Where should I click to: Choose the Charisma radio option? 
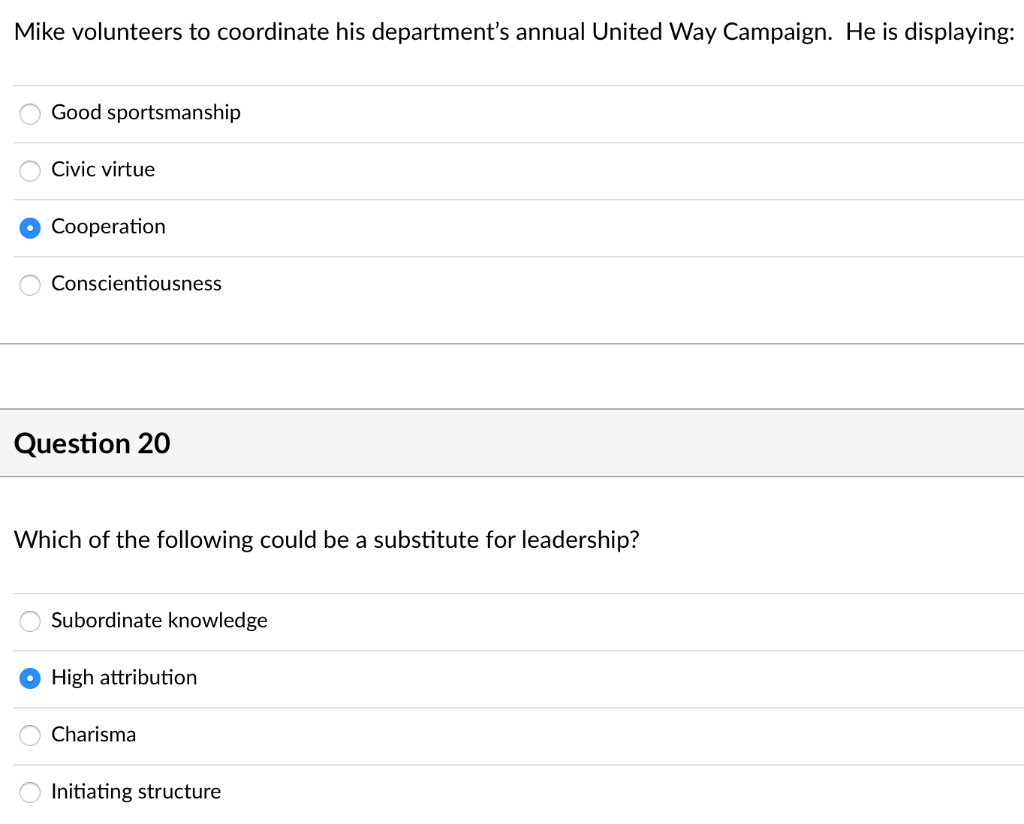[30, 735]
